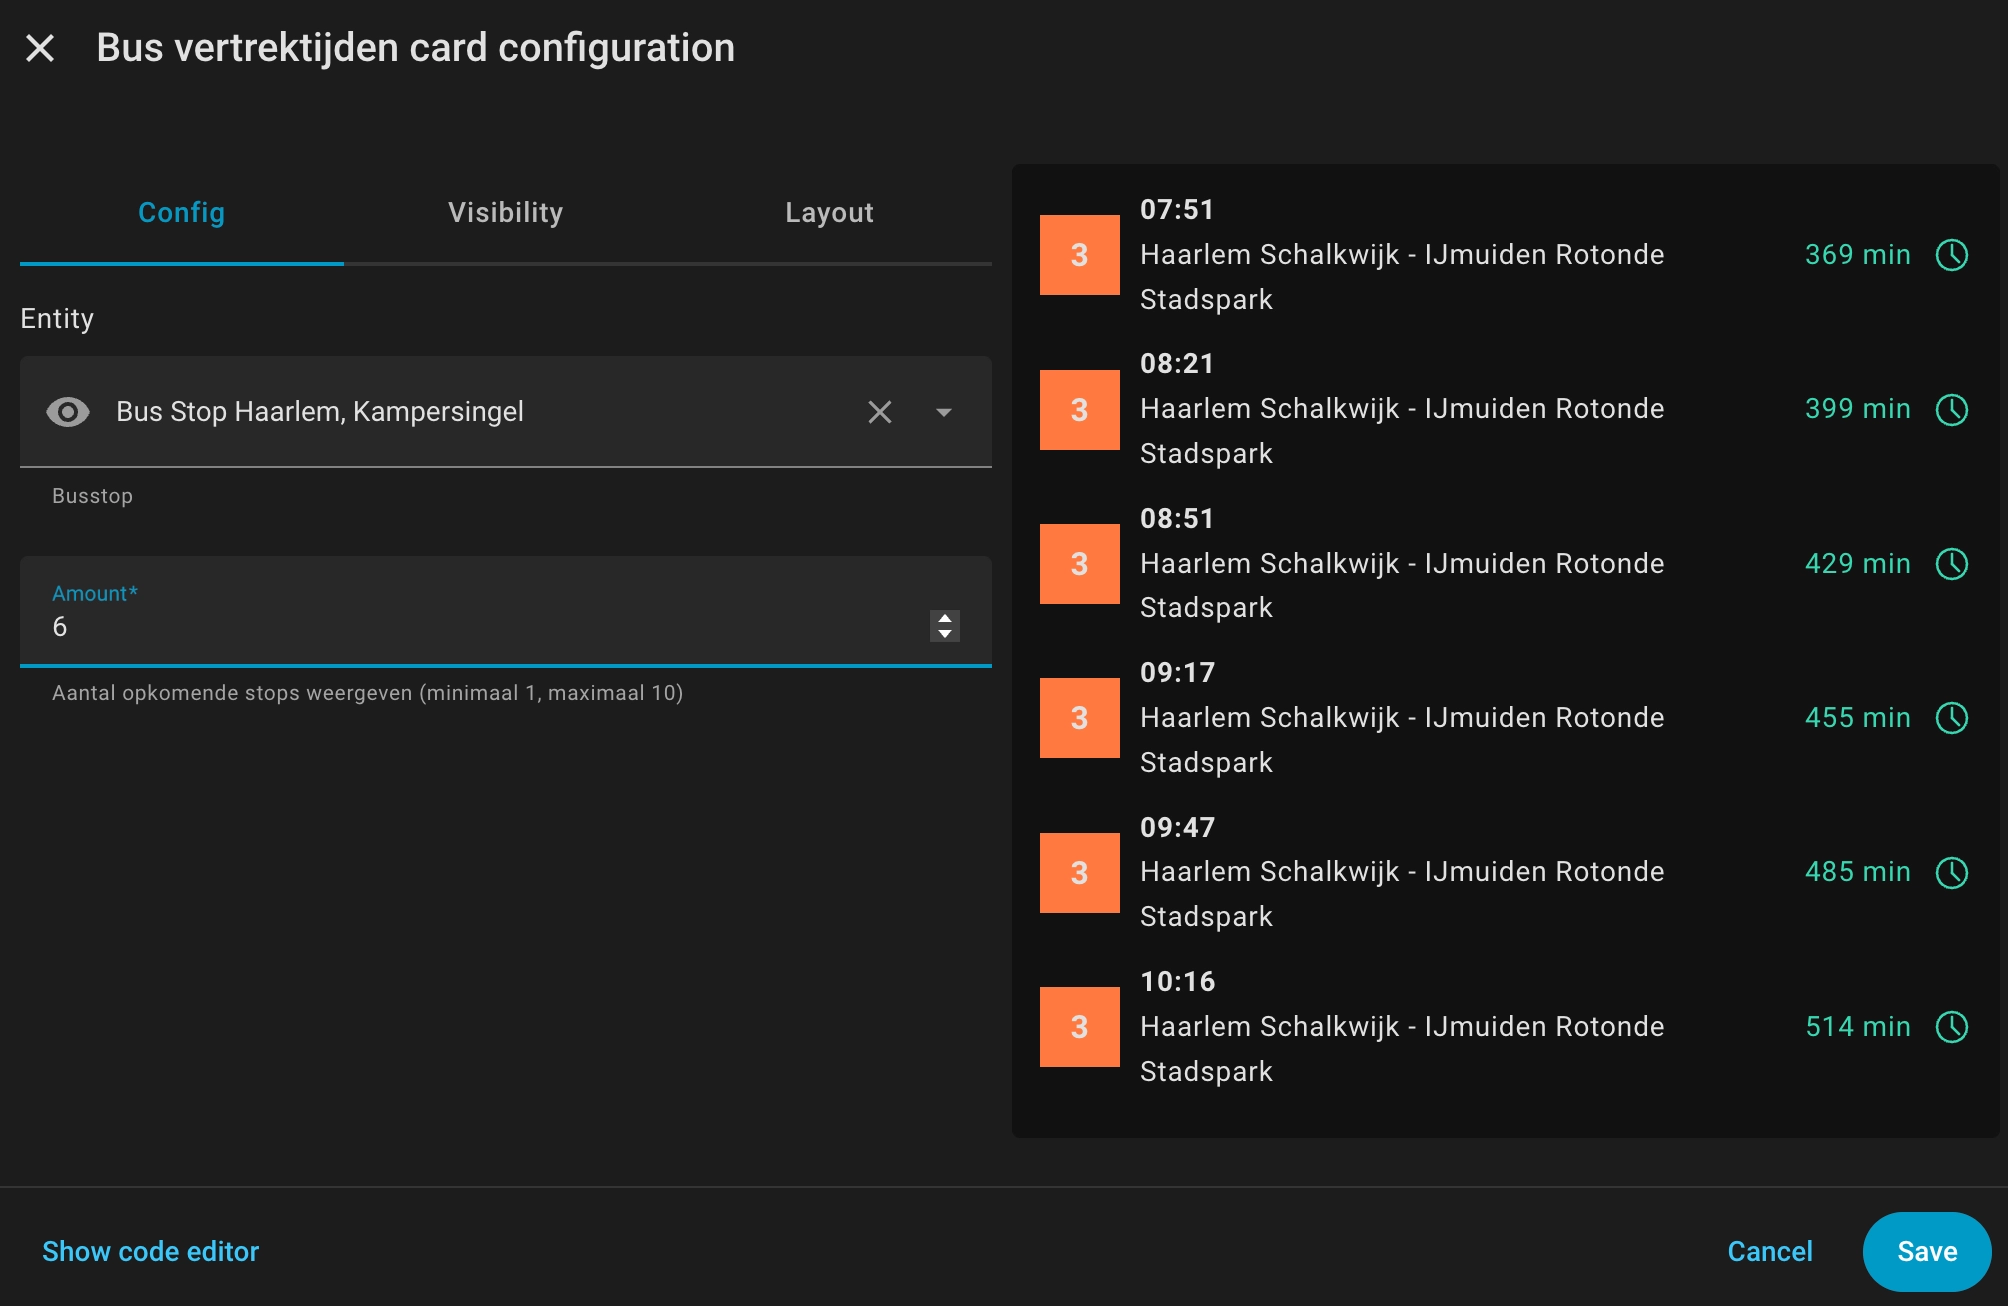Image resolution: width=2008 pixels, height=1306 pixels.
Task: Click the orange line 3 badge at 07:51
Action: coord(1079,255)
